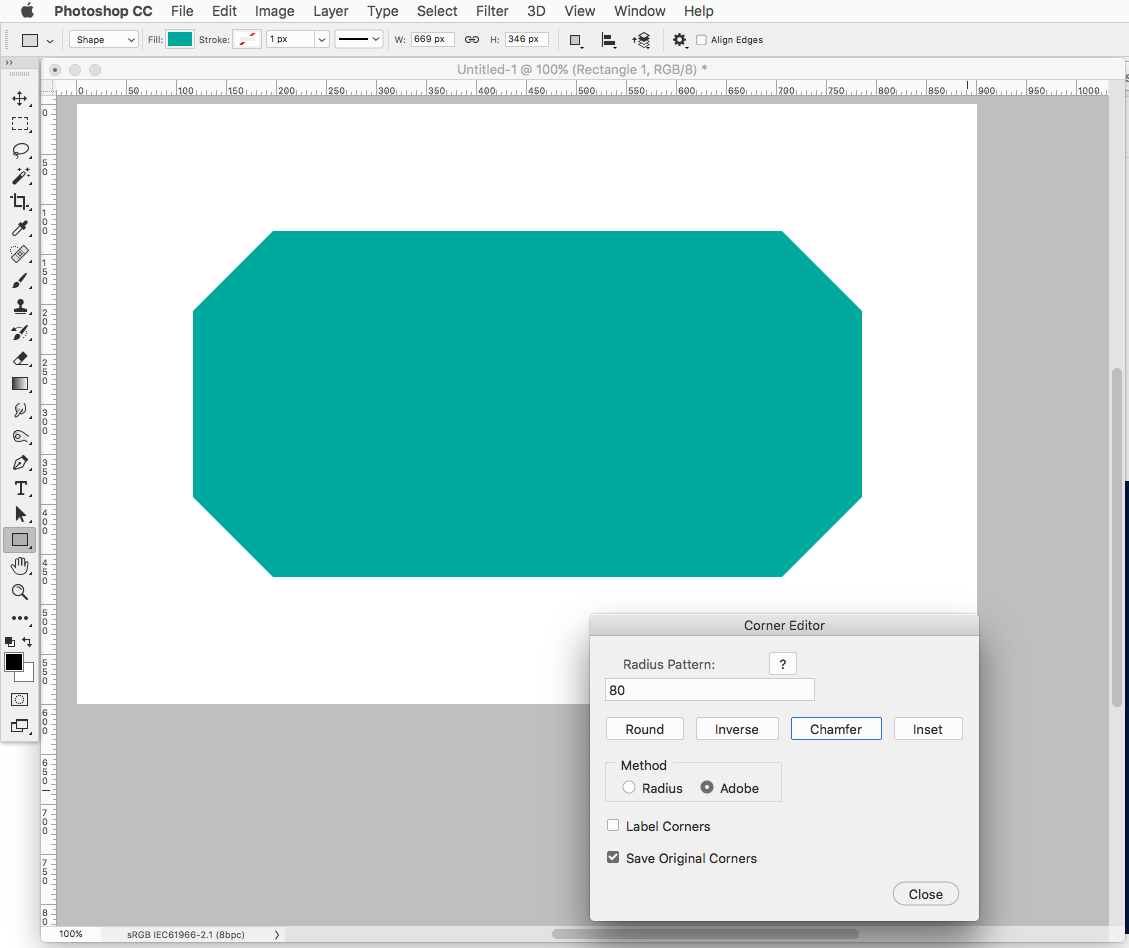Open the Shape mode dropdown
This screenshot has height=948, width=1129.
[103, 39]
